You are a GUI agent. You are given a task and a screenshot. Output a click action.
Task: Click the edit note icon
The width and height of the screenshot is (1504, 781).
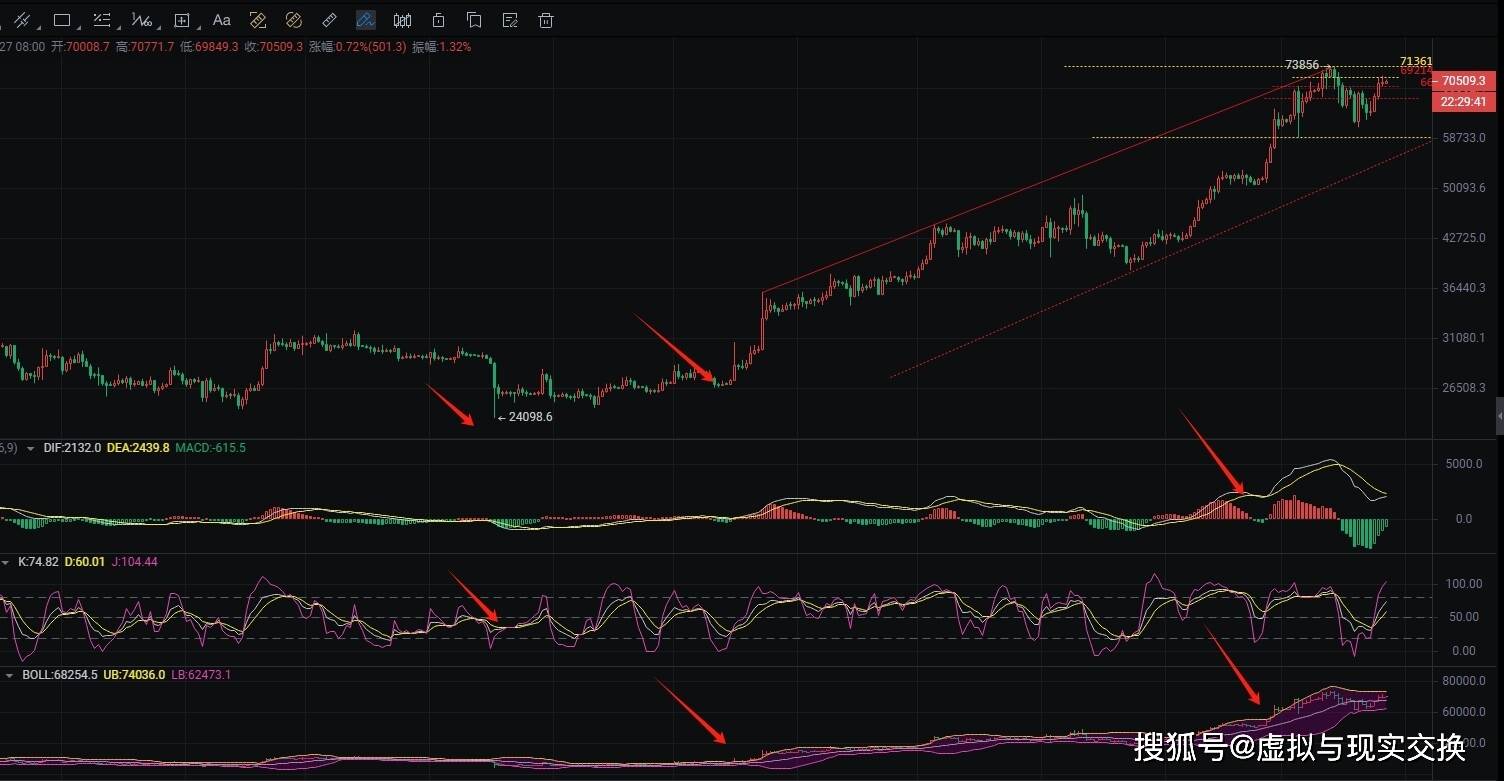tap(510, 20)
